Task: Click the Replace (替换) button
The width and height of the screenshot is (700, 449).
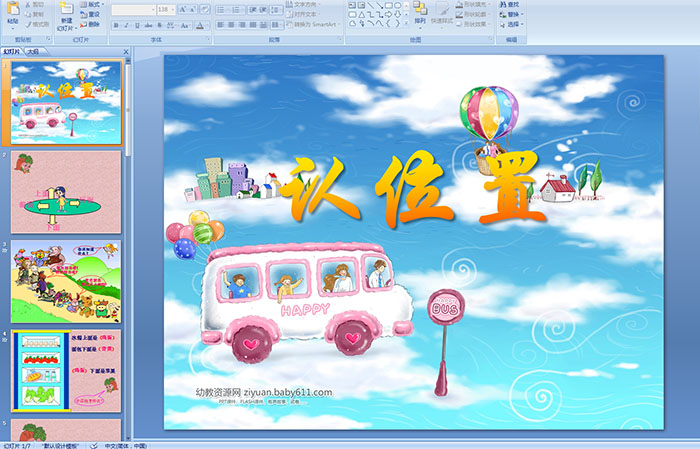Action: point(512,14)
